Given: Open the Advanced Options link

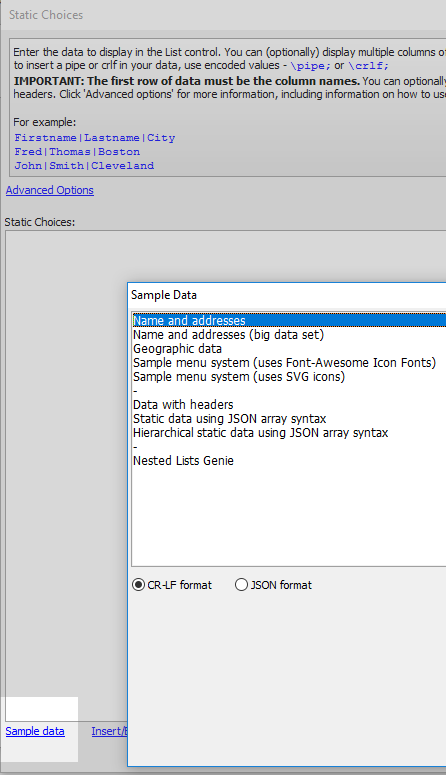Looking at the screenshot, I should 49,190.
